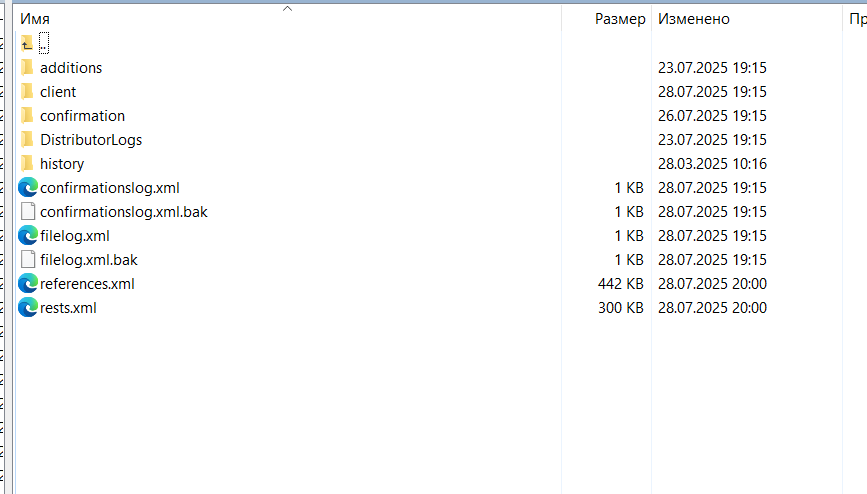
Task: Select the confirmationslog.xml.bak file name
Action: point(124,212)
